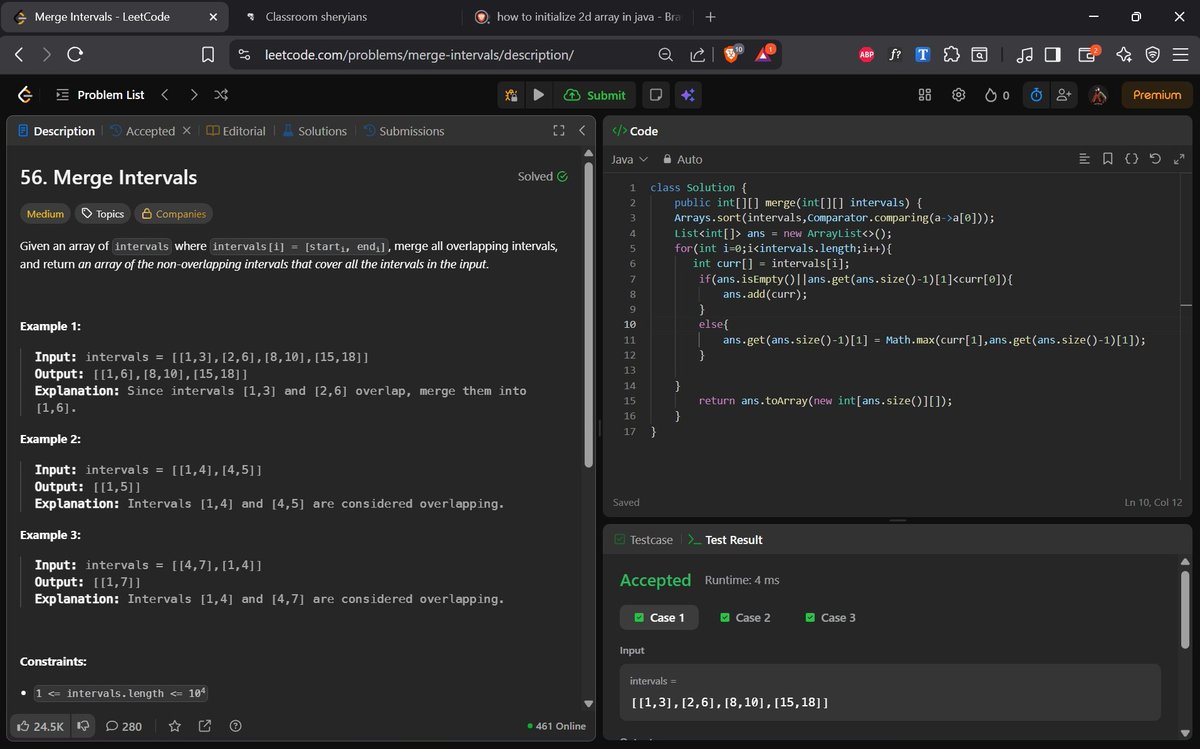
Task: Click the share link icon
Action: pyautogui.click(x=205, y=726)
